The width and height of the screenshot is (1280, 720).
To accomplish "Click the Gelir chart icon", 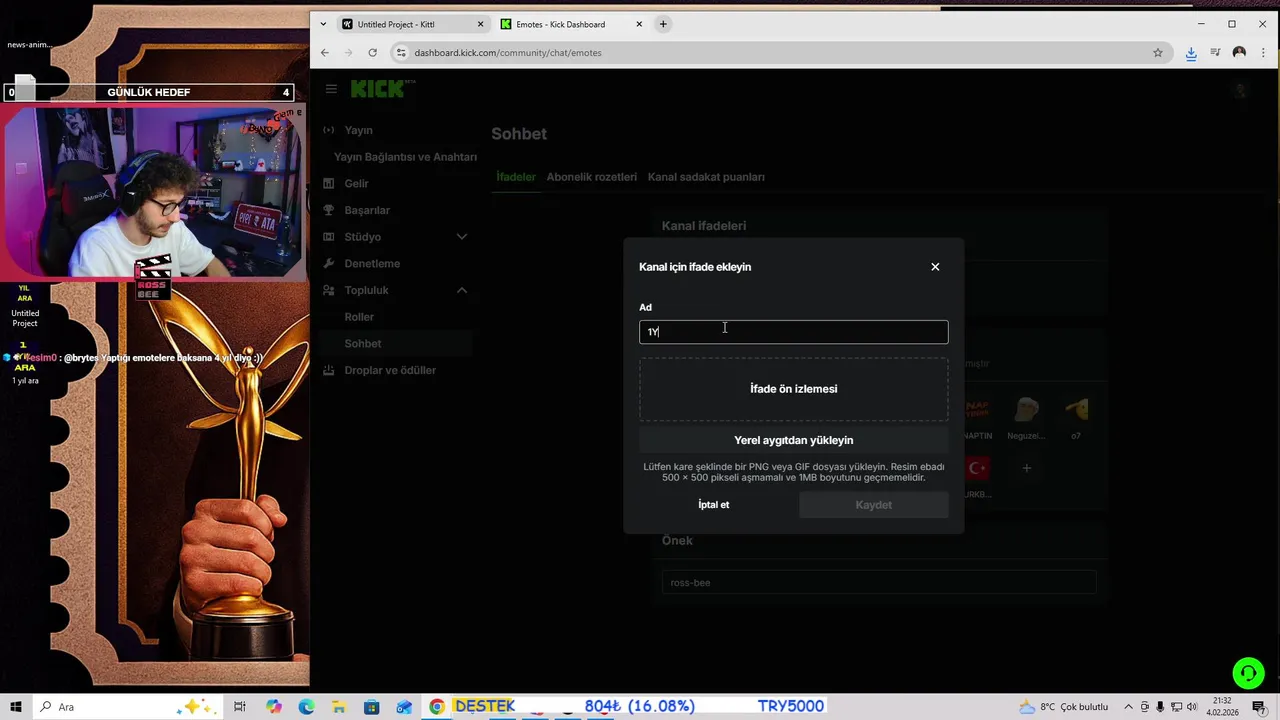I will (329, 184).
